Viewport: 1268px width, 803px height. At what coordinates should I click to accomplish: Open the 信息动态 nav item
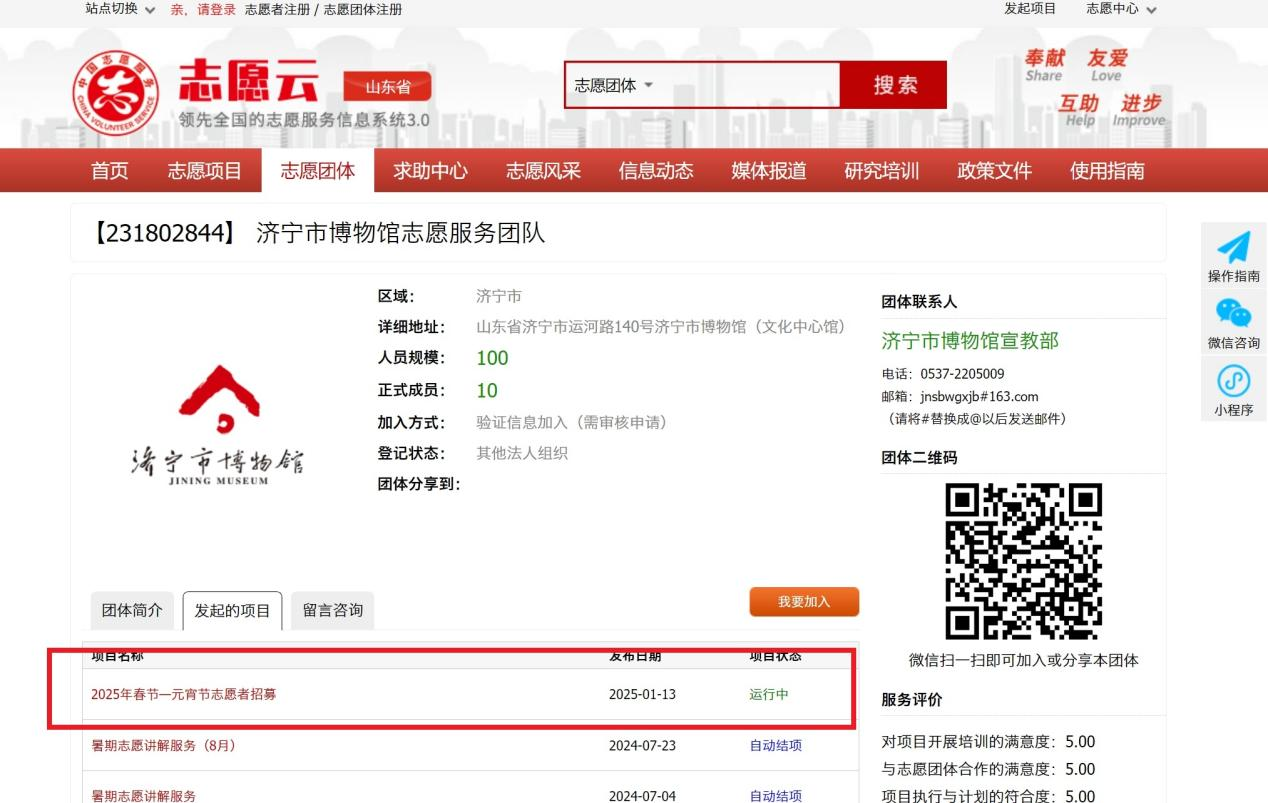(656, 171)
